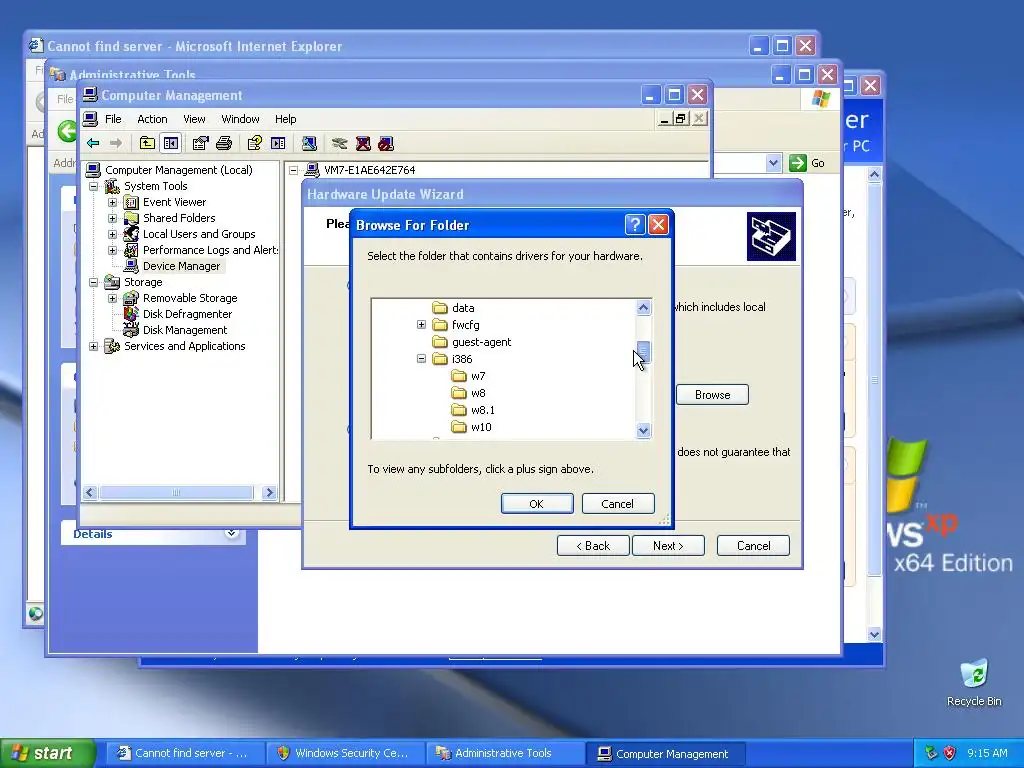Expand Performance Logs and Alerts node
The width and height of the screenshot is (1024, 768).
[112, 250]
